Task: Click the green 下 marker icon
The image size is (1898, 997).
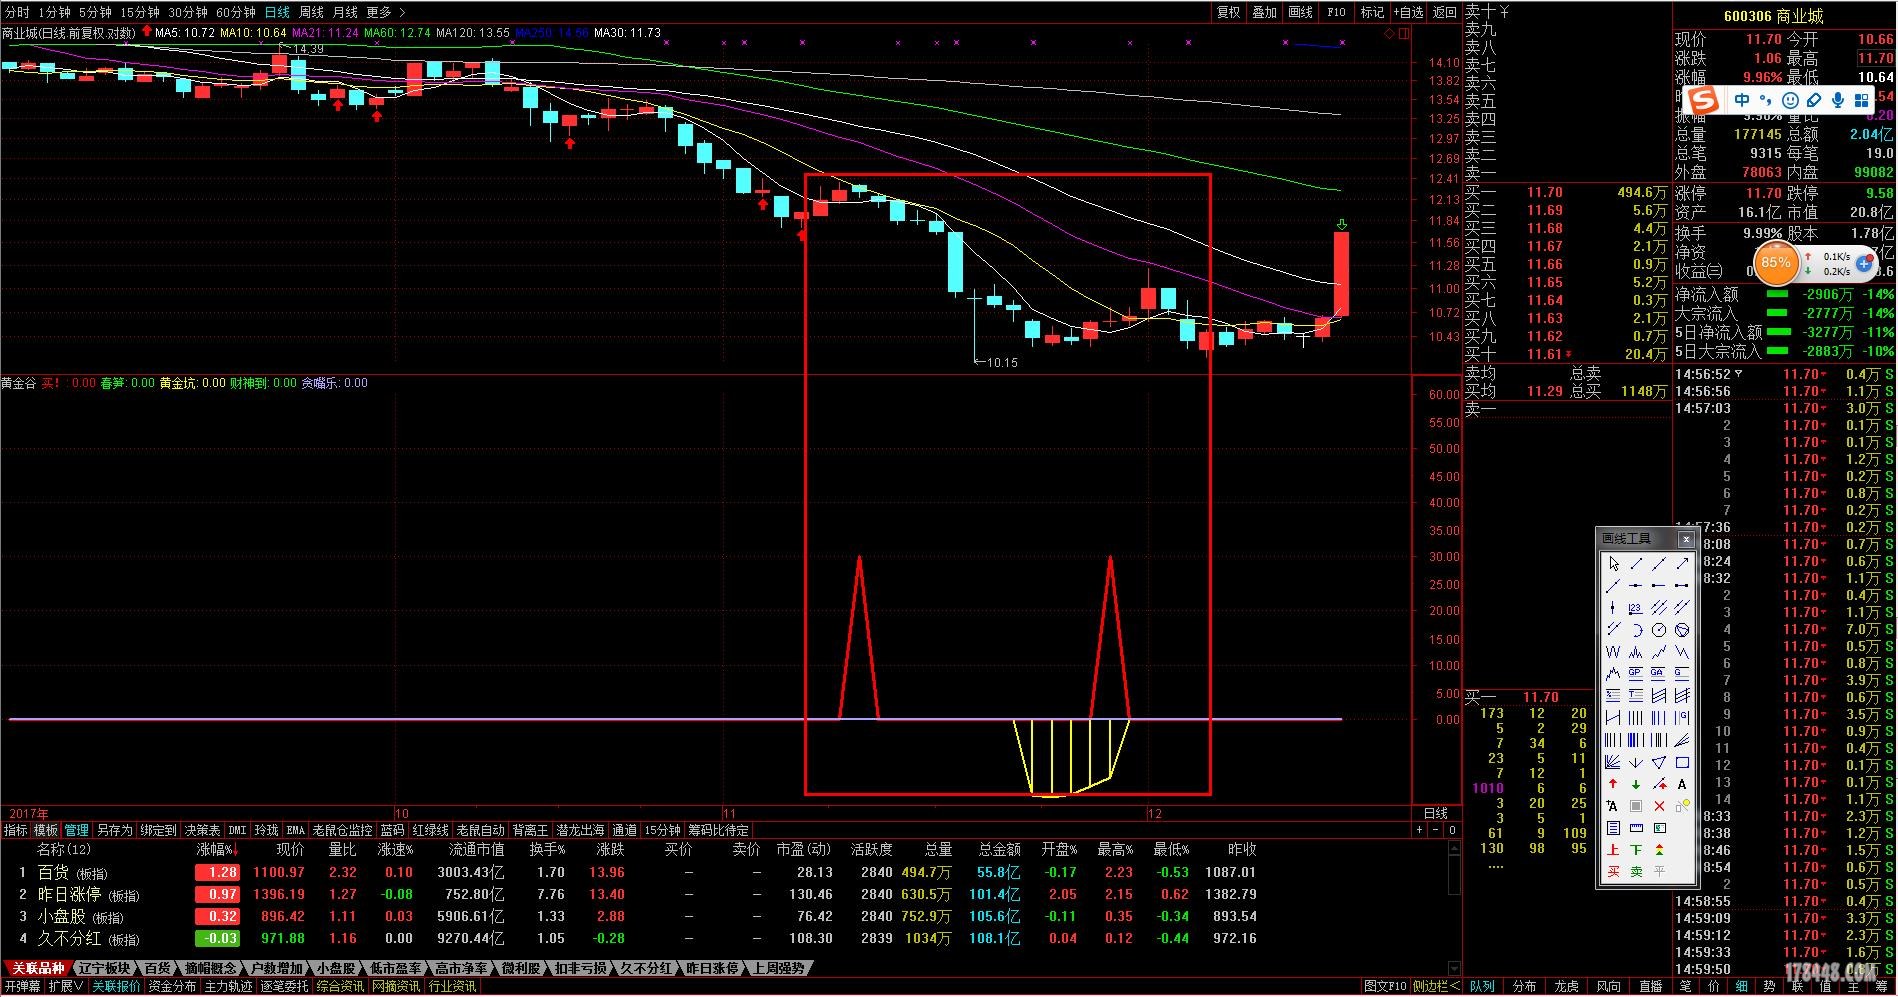Action: pyautogui.click(x=1636, y=849)
